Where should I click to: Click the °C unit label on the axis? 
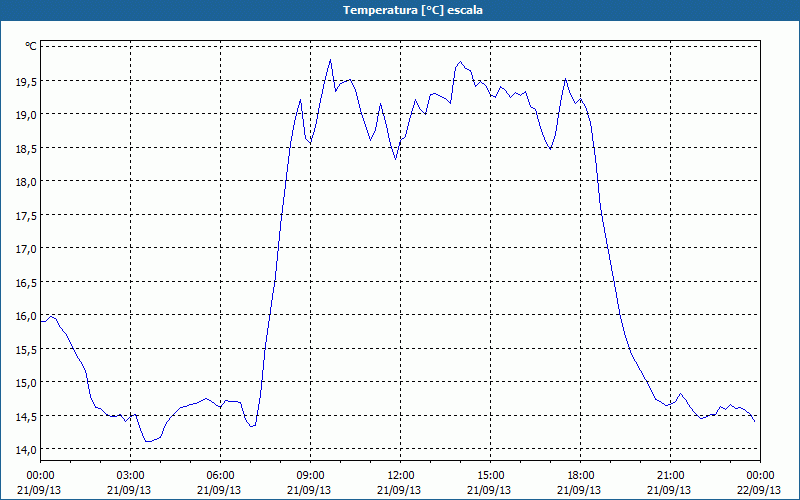31,46
